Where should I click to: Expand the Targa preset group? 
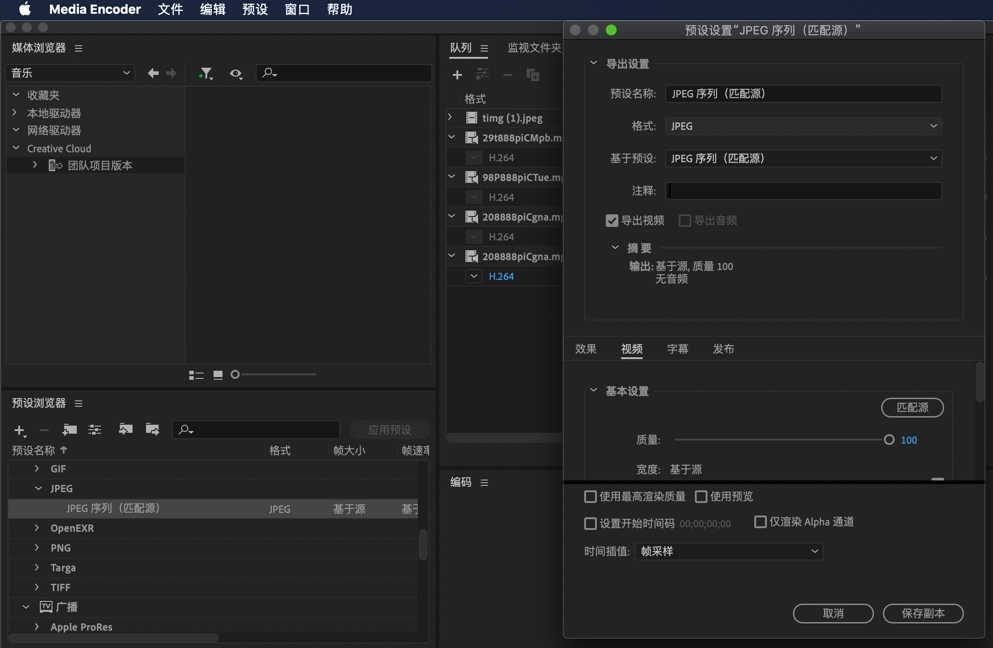coord(37,568)
